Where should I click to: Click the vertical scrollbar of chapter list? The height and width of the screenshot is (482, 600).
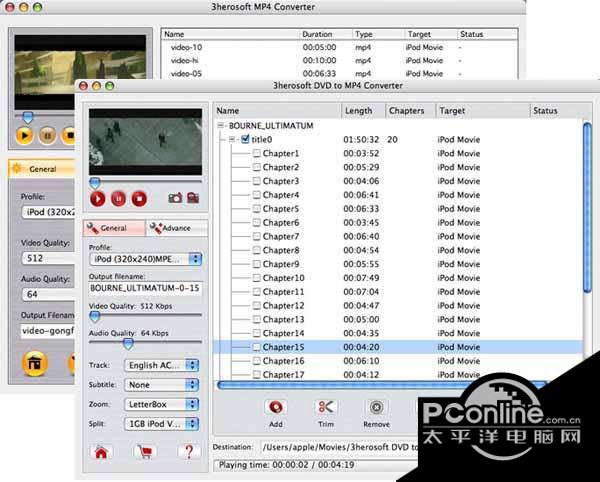pyautogui.click(x=587, y=207)
